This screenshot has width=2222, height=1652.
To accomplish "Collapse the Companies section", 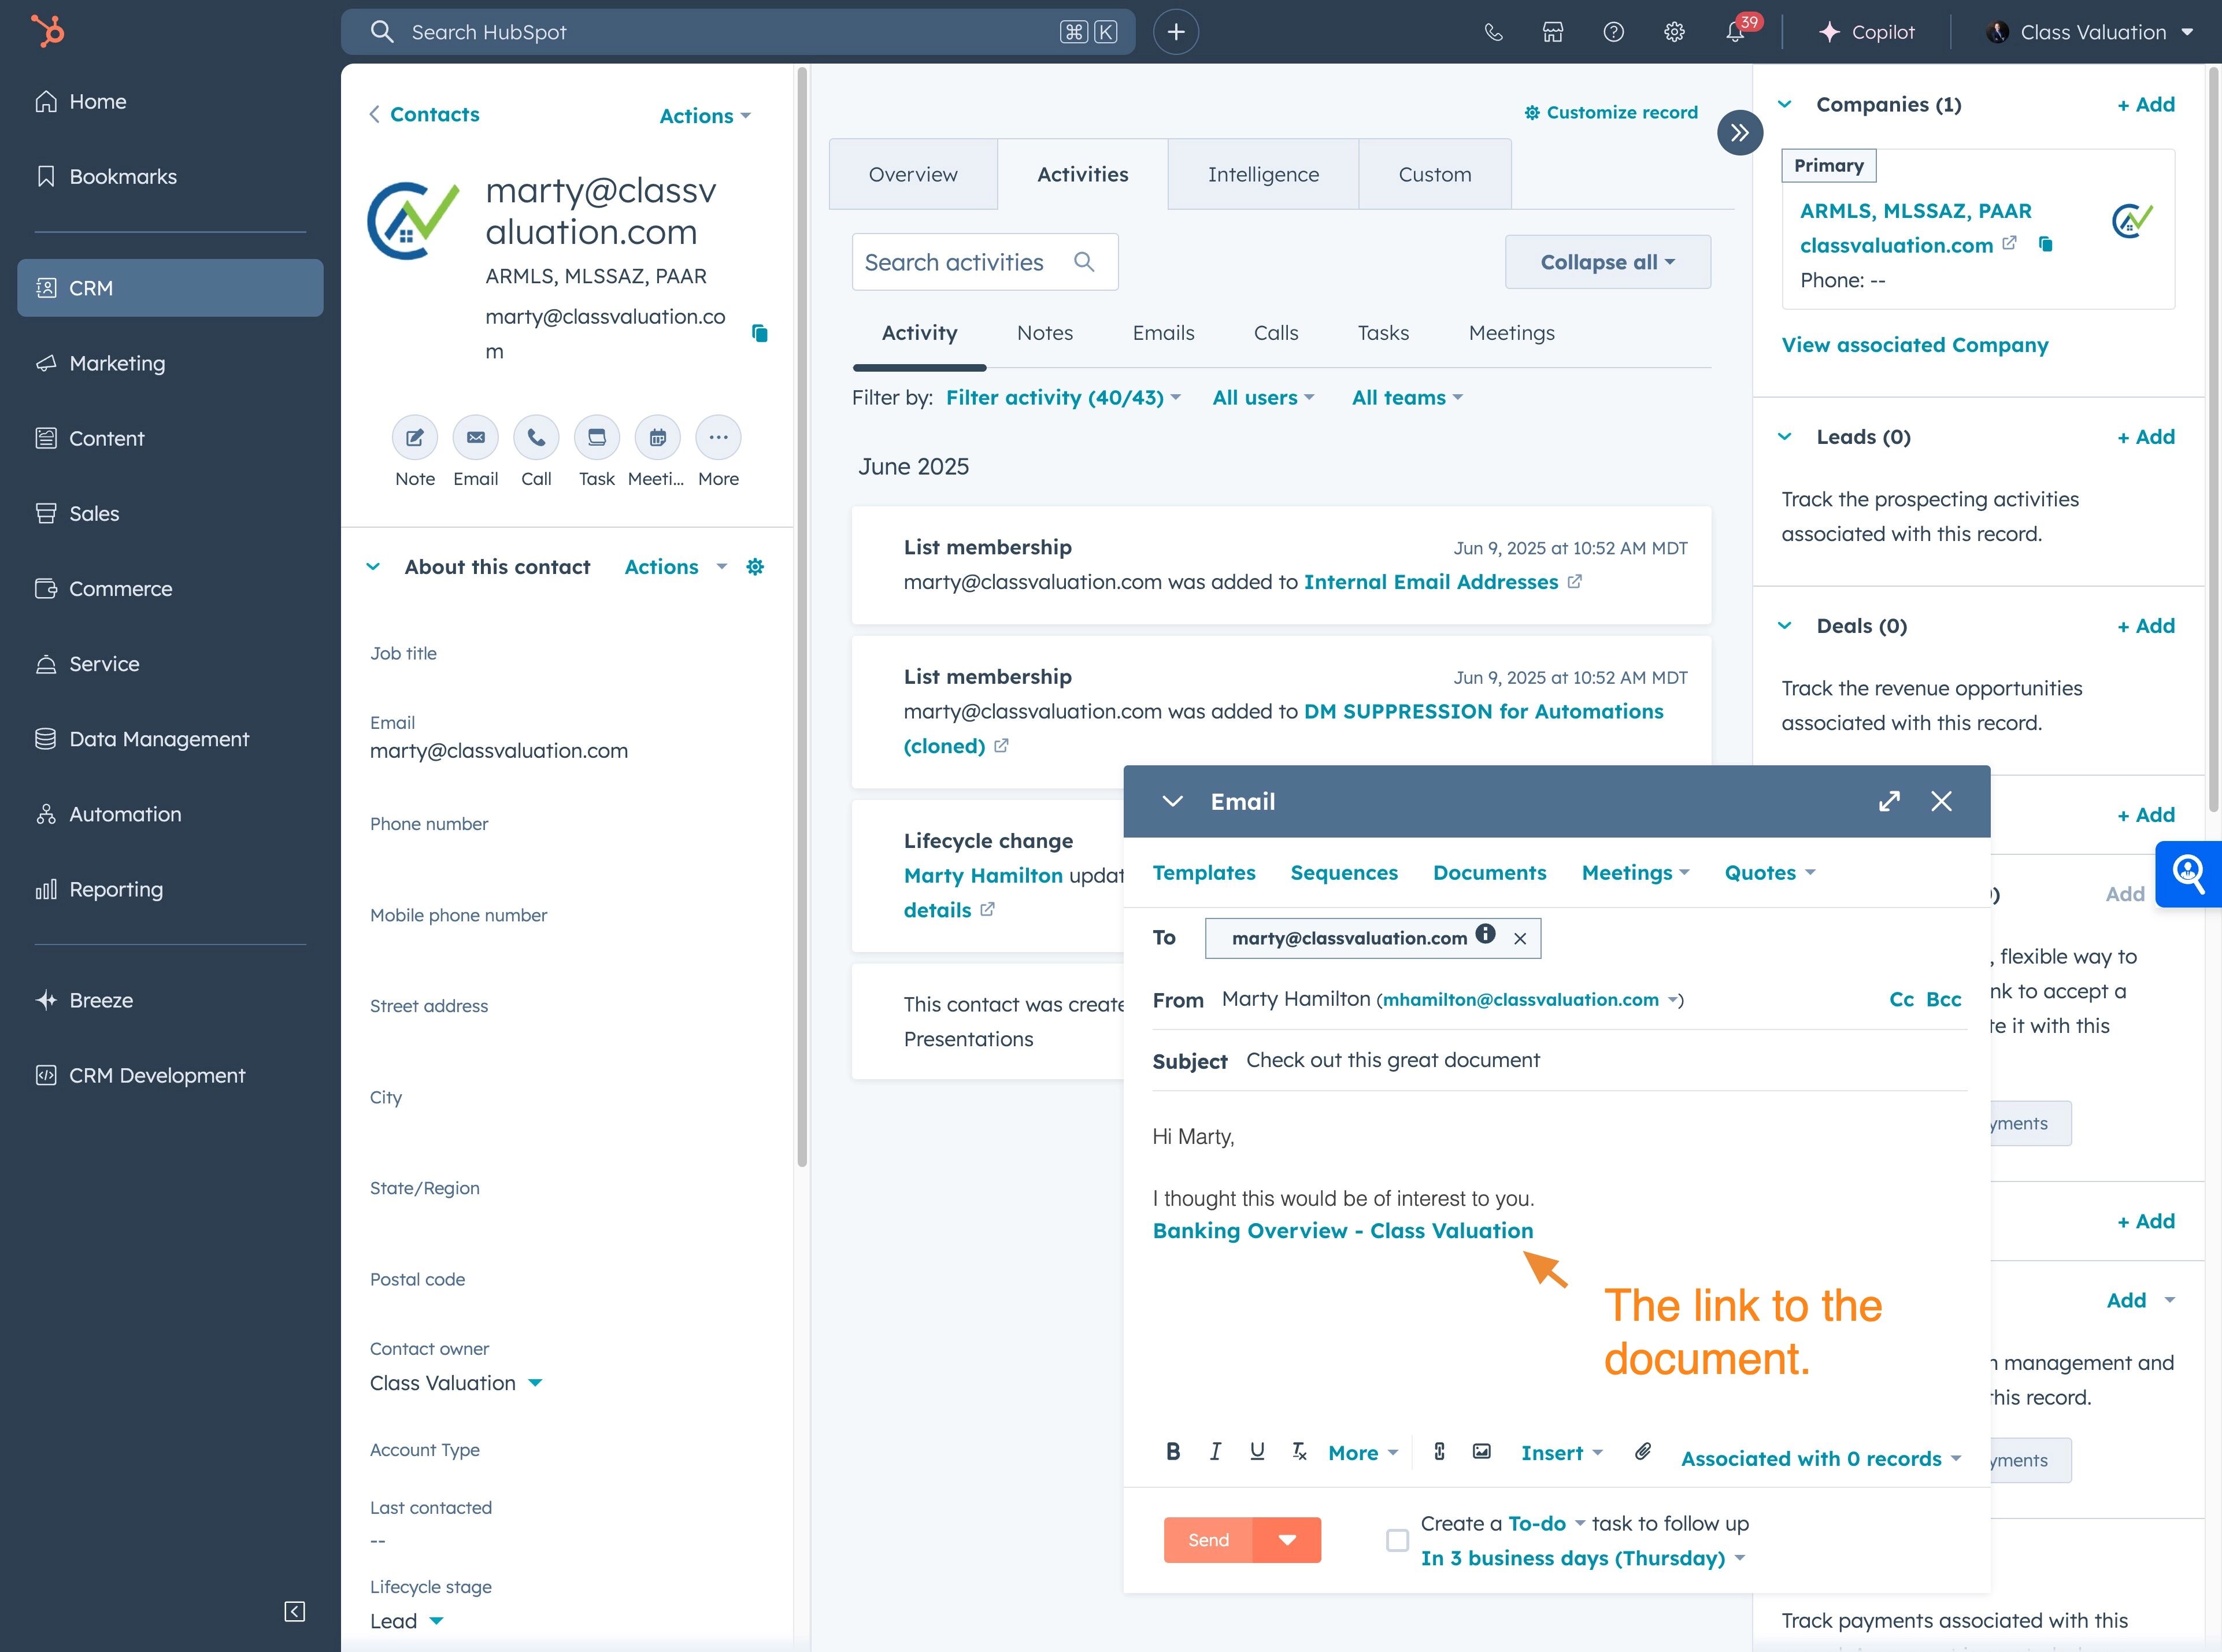I will [1784, 104].
